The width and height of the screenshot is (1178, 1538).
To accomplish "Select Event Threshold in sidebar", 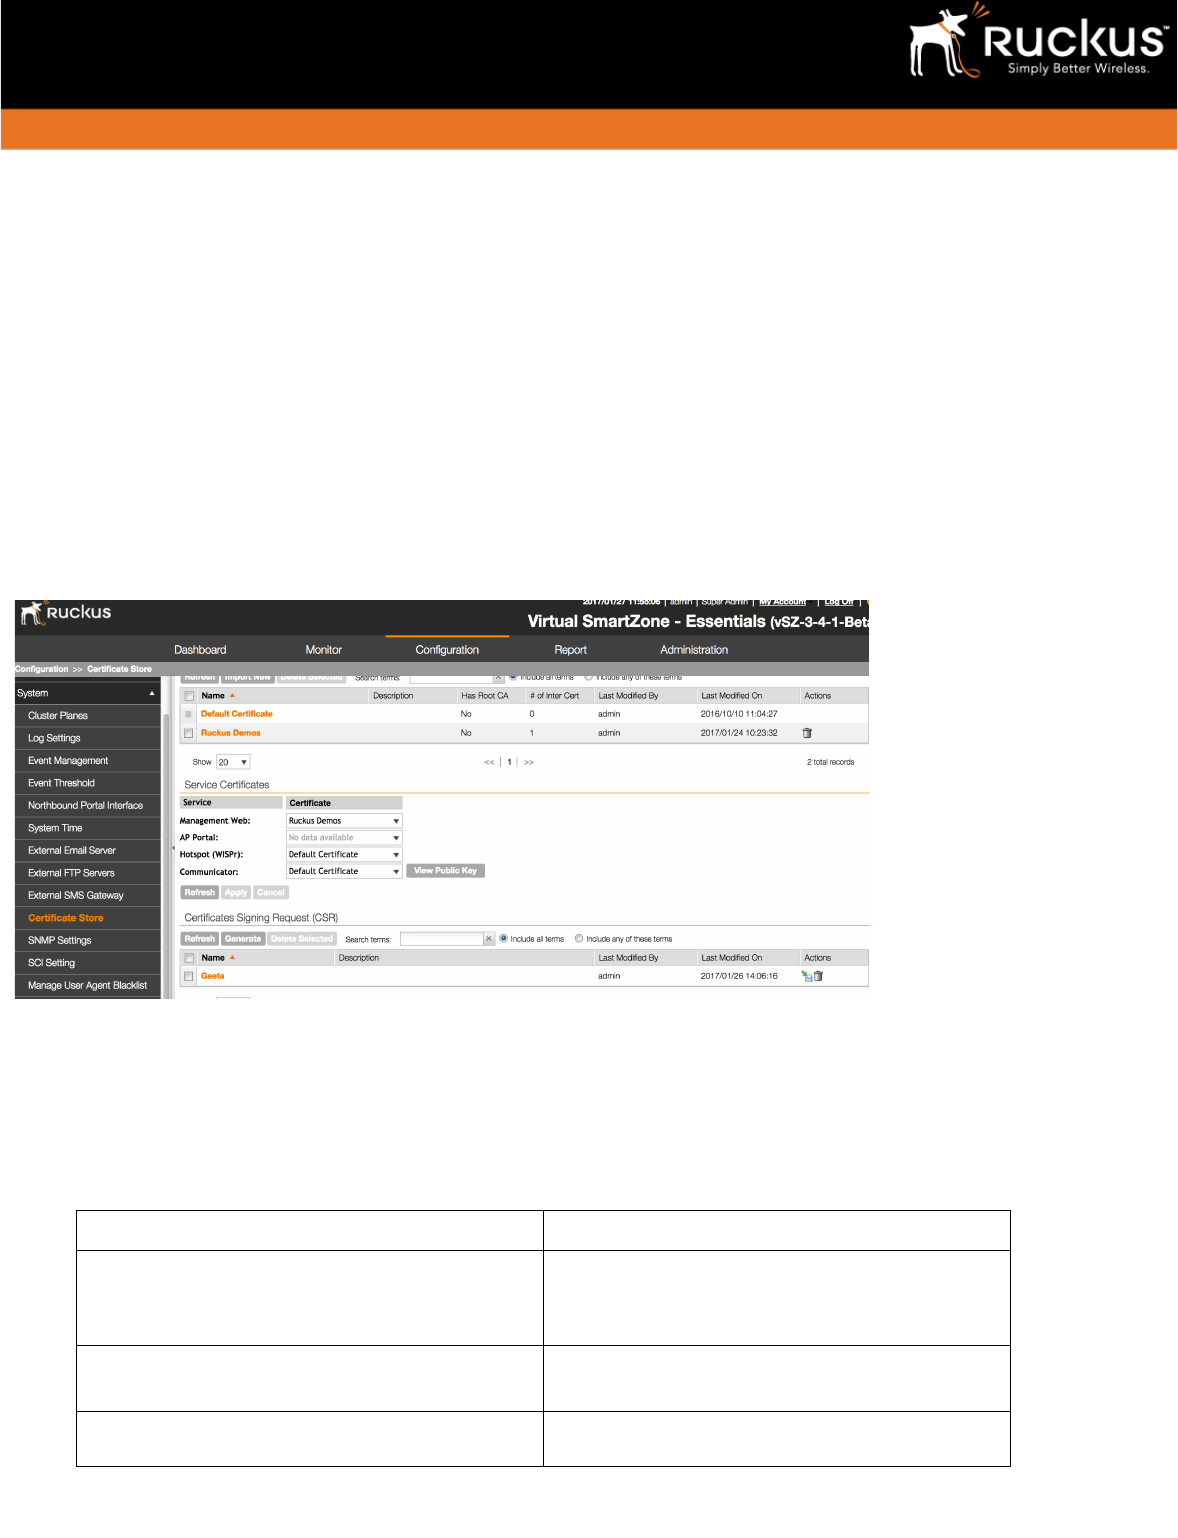I will (87, 783).
